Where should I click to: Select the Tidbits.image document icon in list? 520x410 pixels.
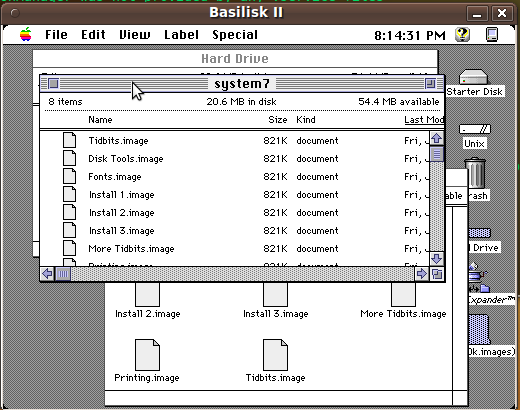pyautogui.click(x=69, y=140)
